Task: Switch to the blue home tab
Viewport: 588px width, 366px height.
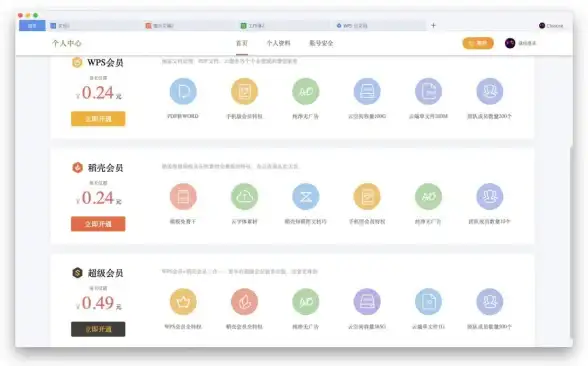Action: (32, 26)
